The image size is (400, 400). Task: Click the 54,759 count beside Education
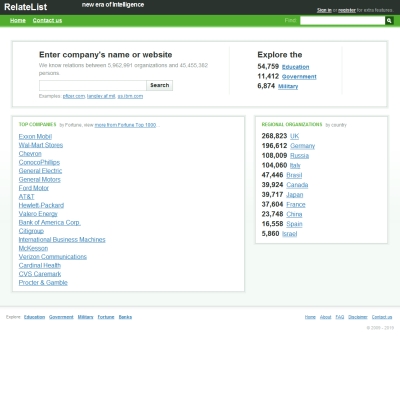(268, 67)
